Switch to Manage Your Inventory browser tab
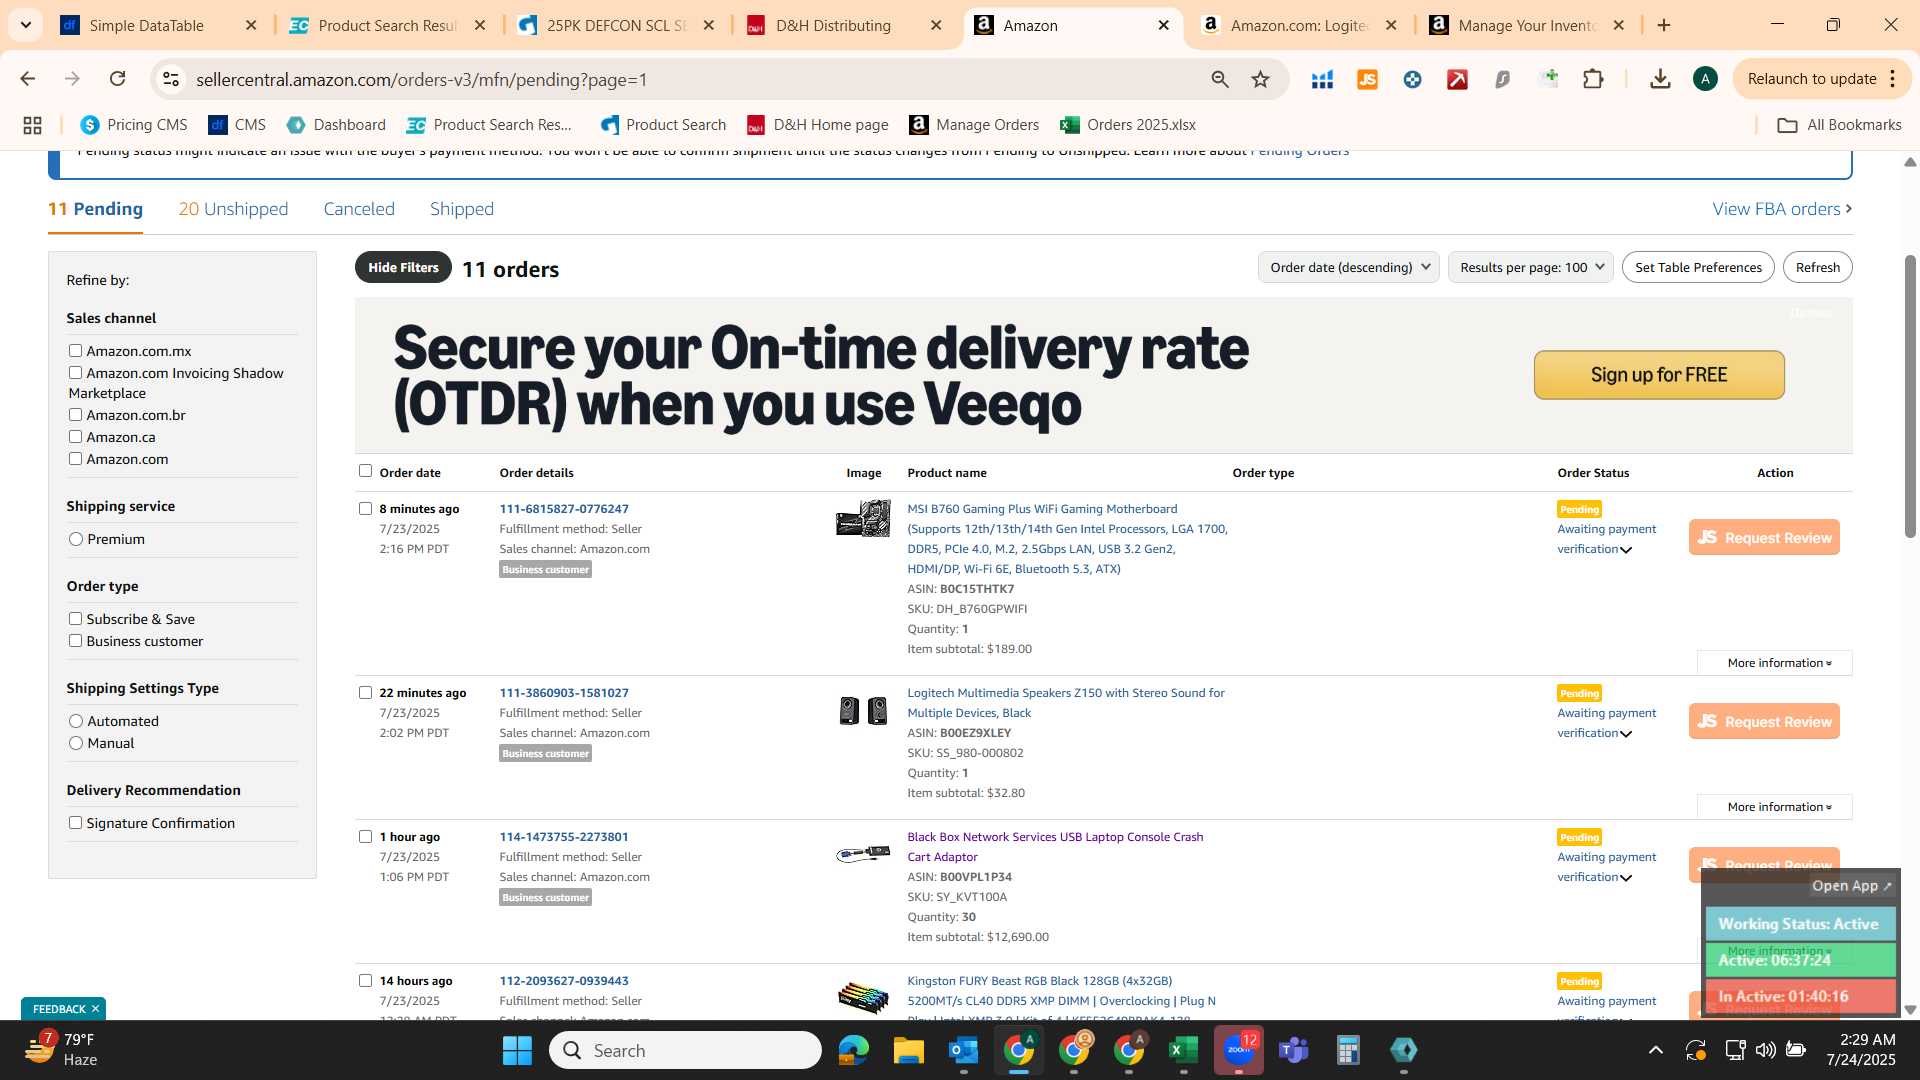This screenshot has width=1920, height=1080. (x=1527, y=25)
